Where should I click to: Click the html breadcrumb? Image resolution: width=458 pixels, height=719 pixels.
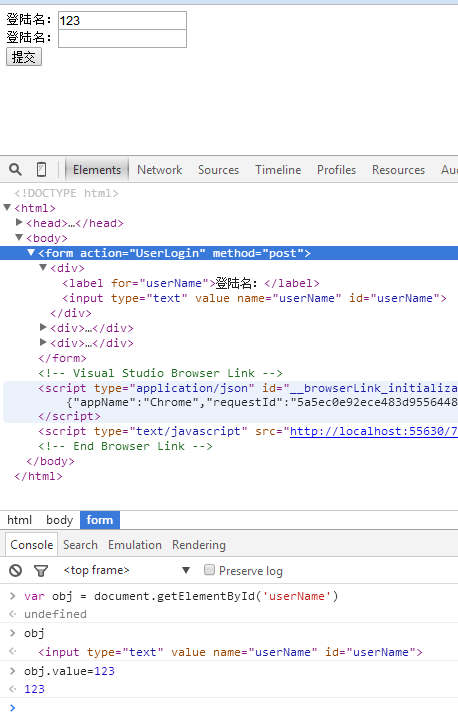tap(19, 520)
